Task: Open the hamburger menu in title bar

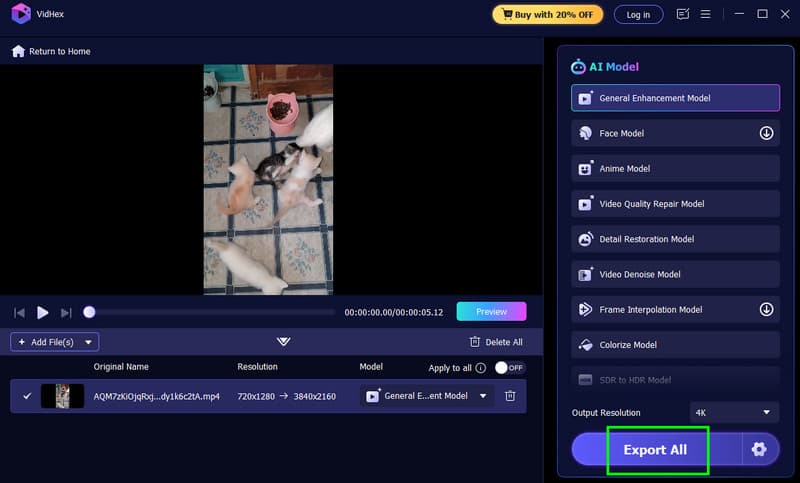Action: 707,14
